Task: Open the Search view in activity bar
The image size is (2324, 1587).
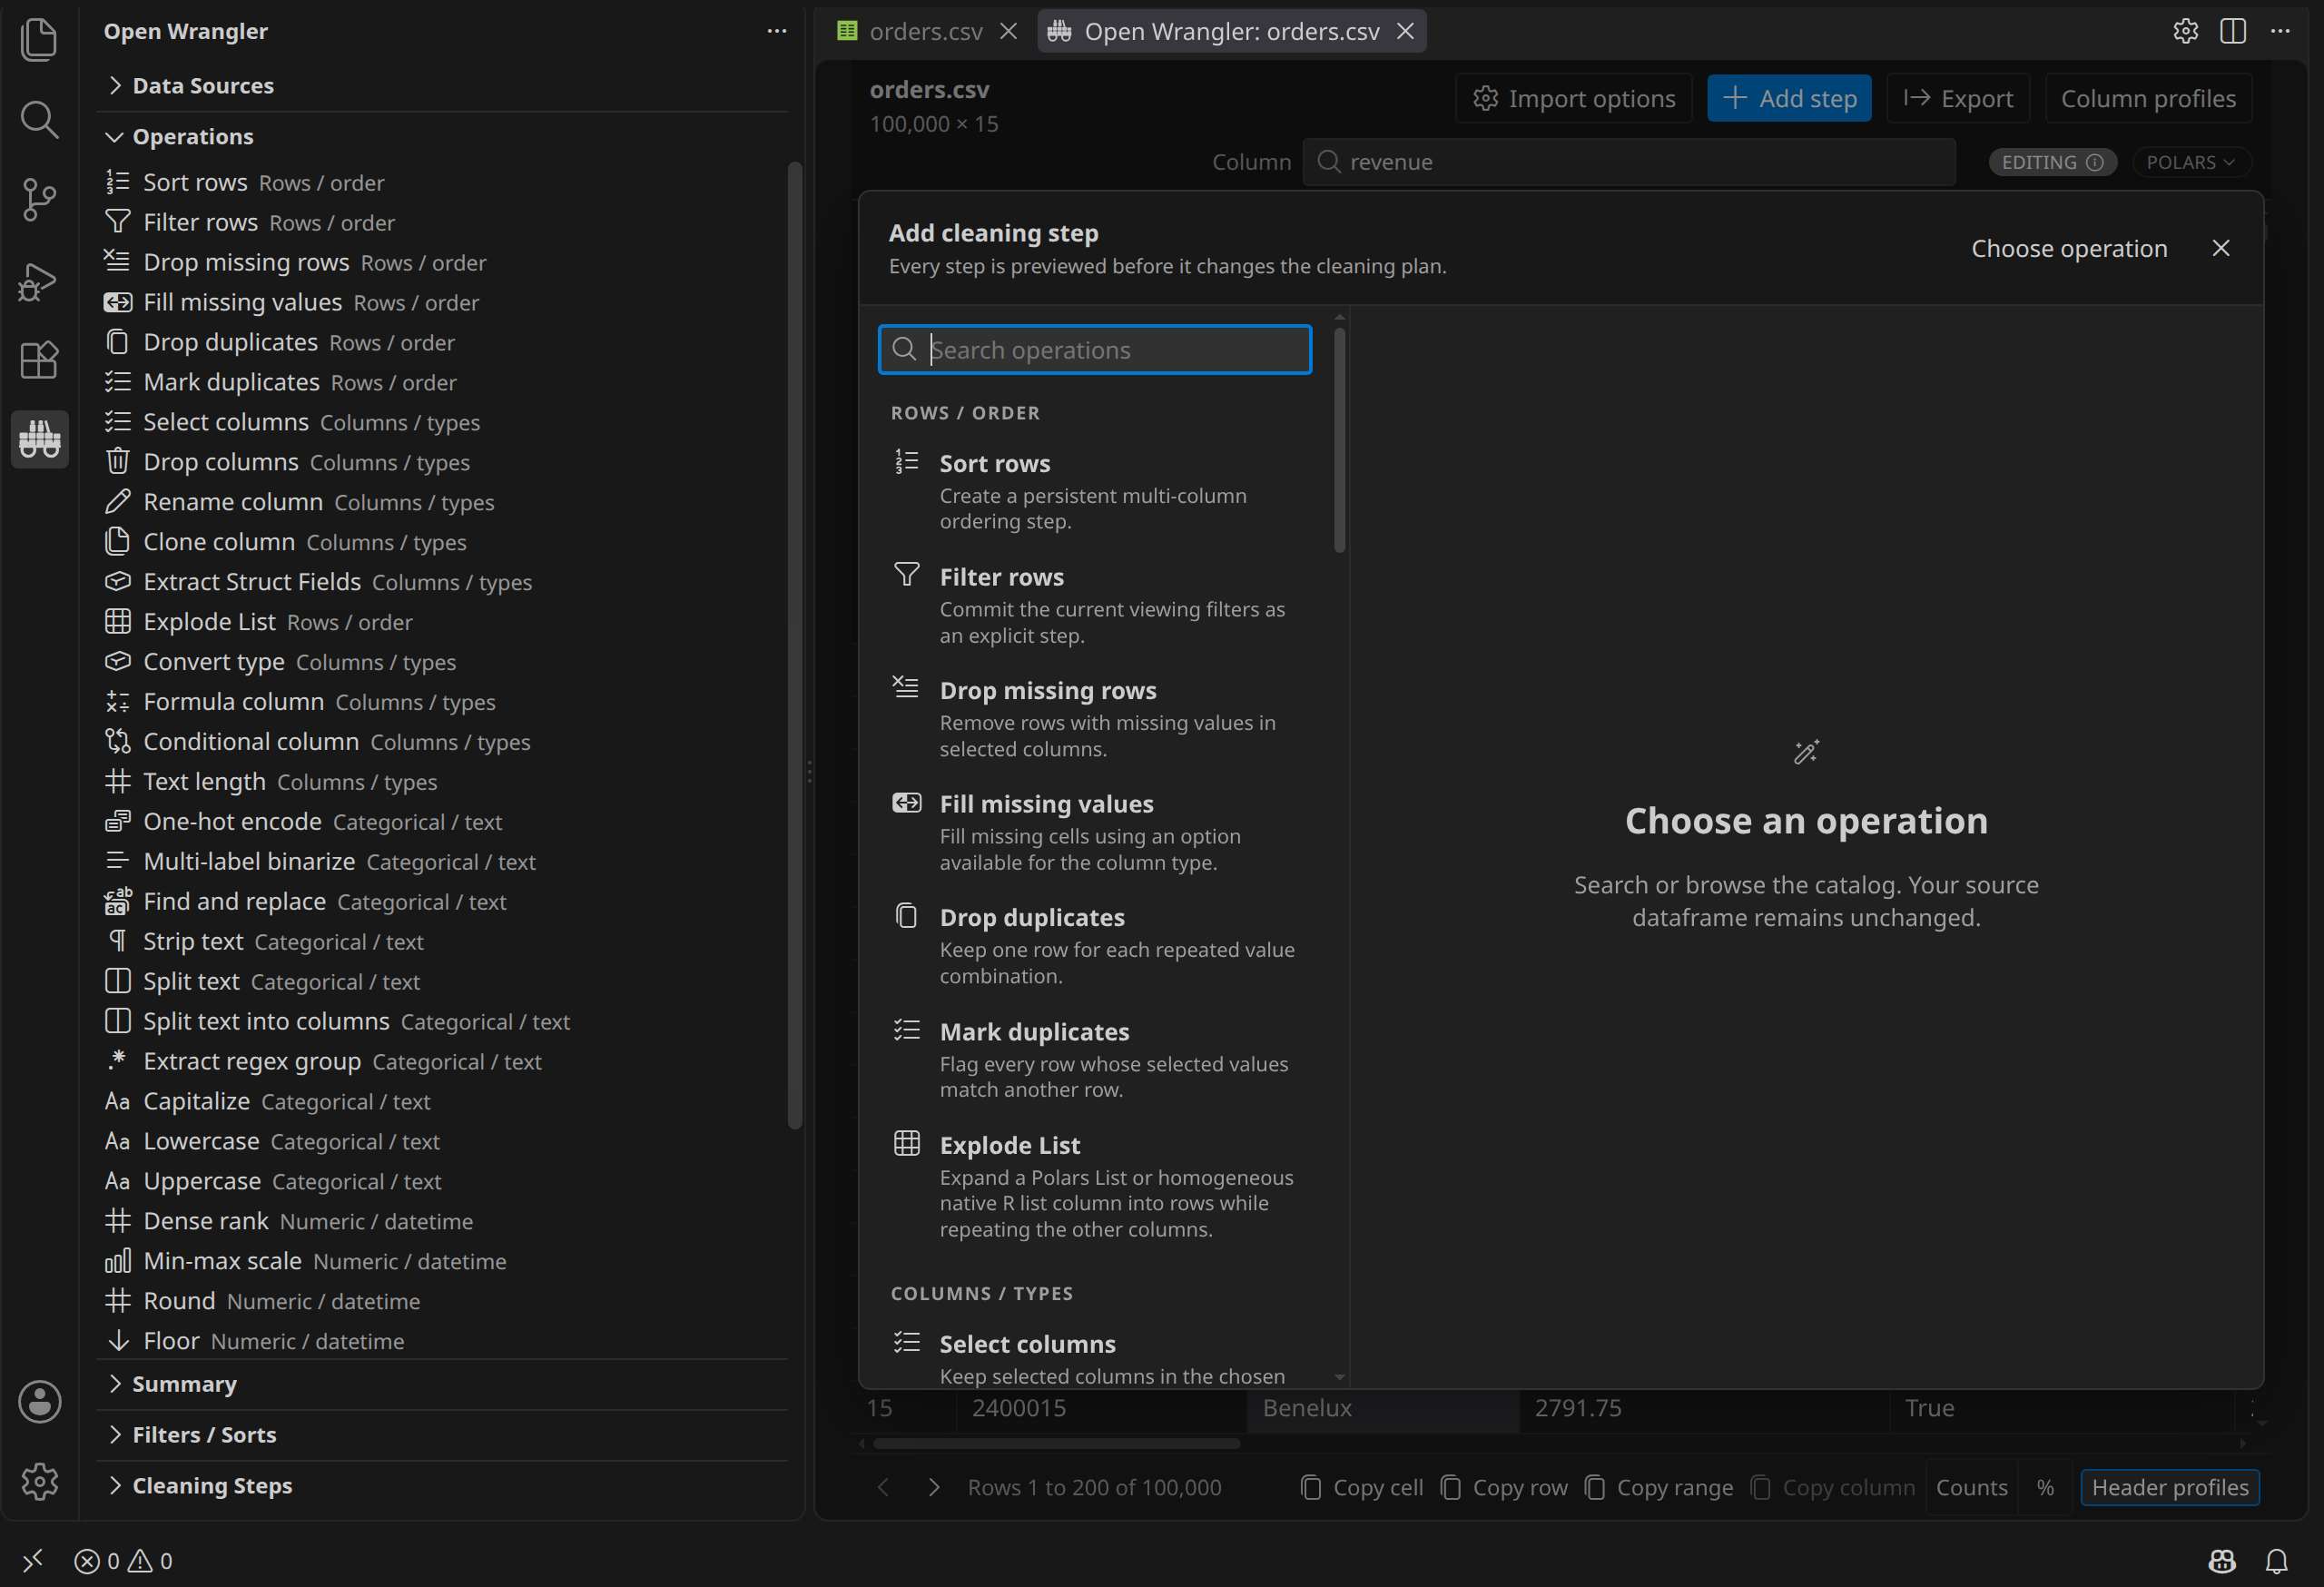Action: point(39,120)
